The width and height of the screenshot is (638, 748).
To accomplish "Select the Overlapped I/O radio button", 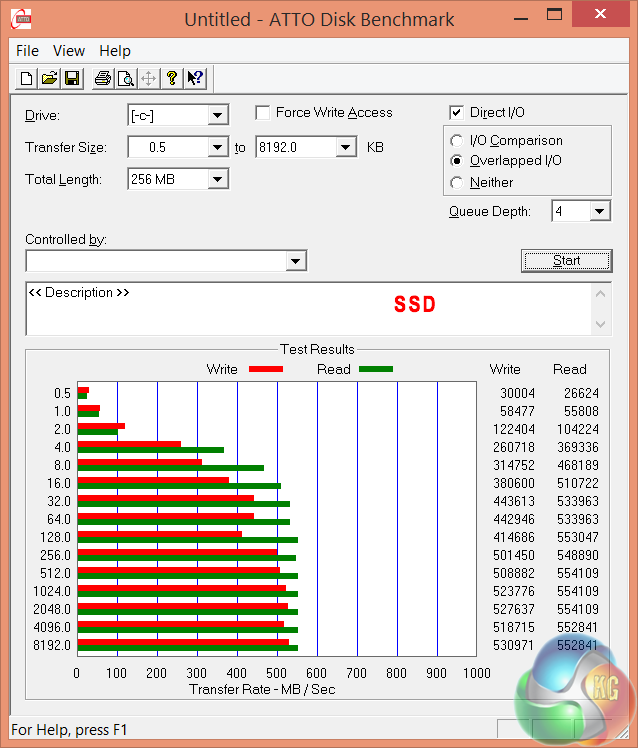I will coord(457,161).
